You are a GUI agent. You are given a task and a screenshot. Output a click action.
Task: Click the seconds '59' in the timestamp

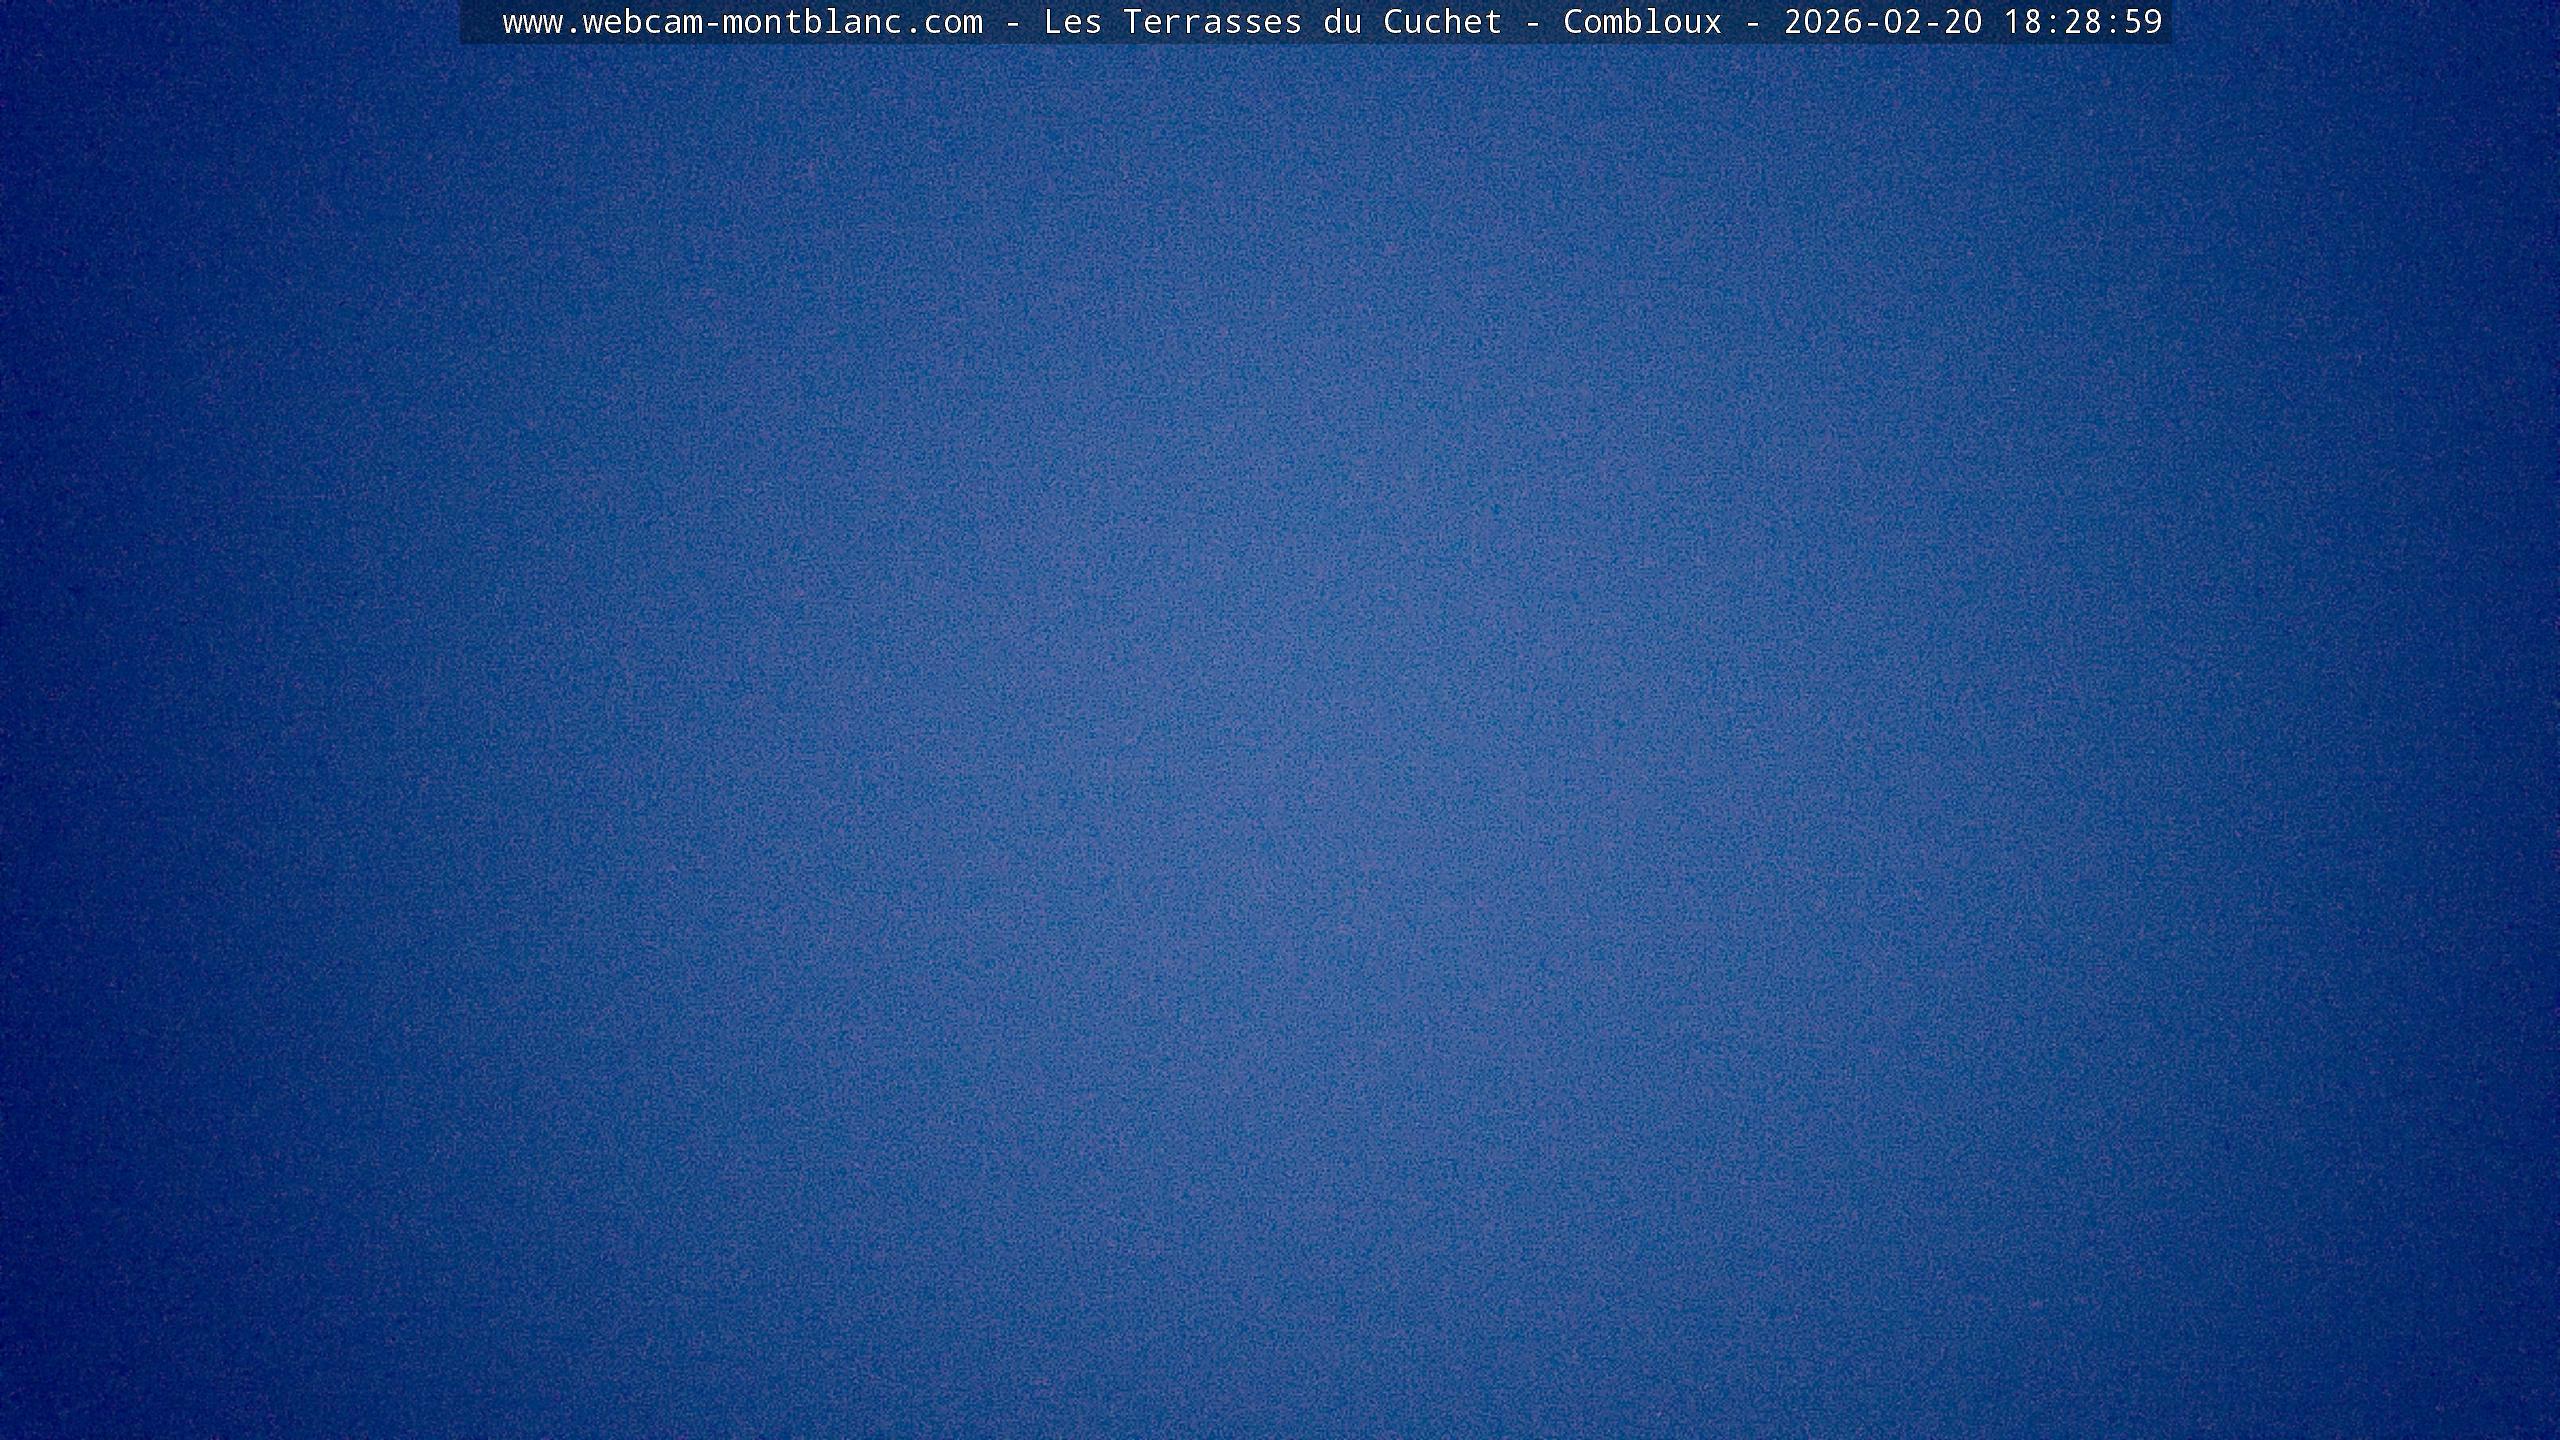coord(2142,22)
